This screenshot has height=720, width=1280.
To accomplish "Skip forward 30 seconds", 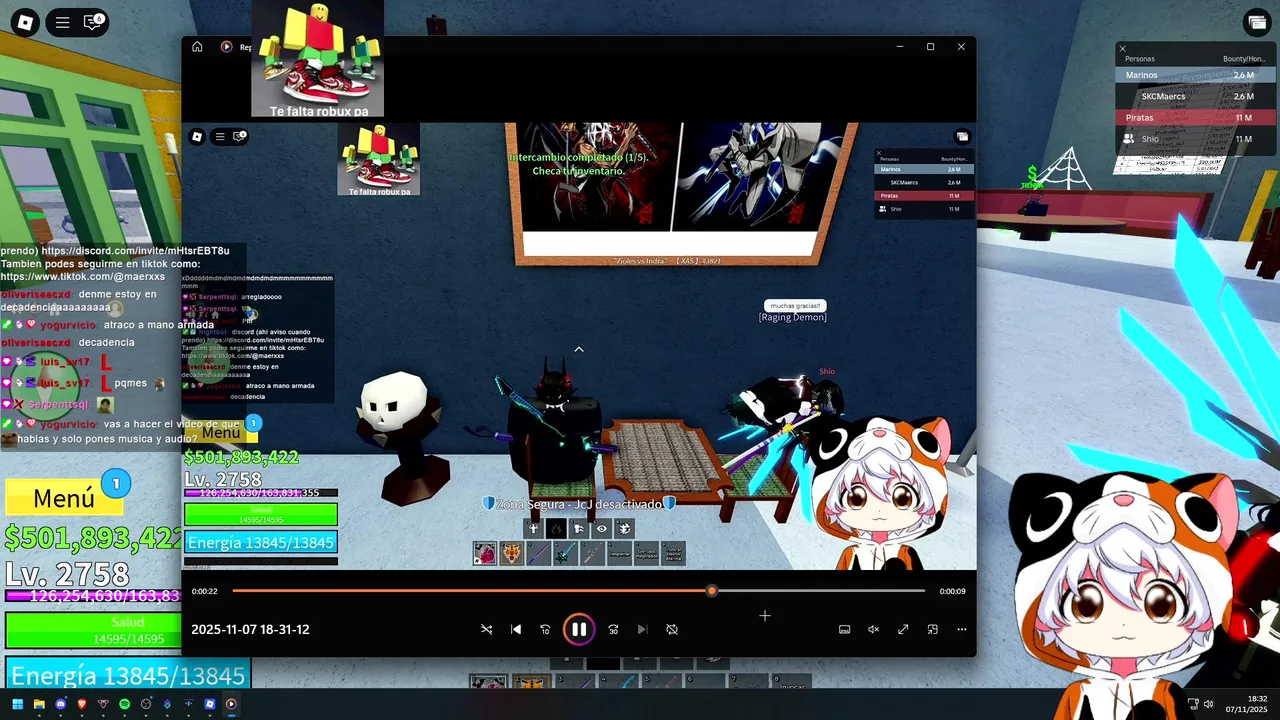I will 613,629.
